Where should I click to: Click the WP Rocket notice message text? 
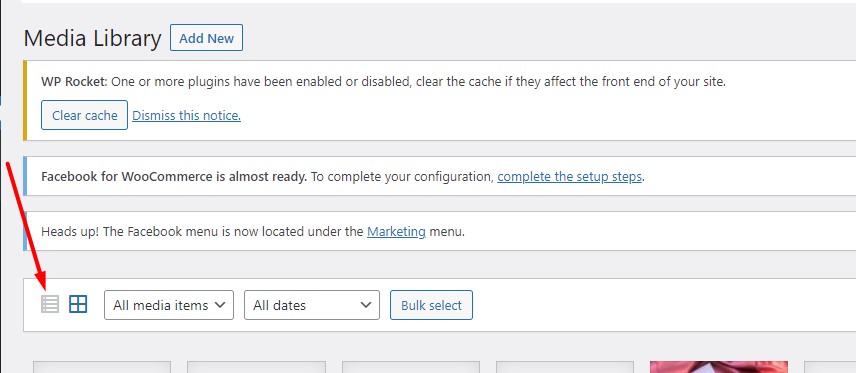[383, 82]
